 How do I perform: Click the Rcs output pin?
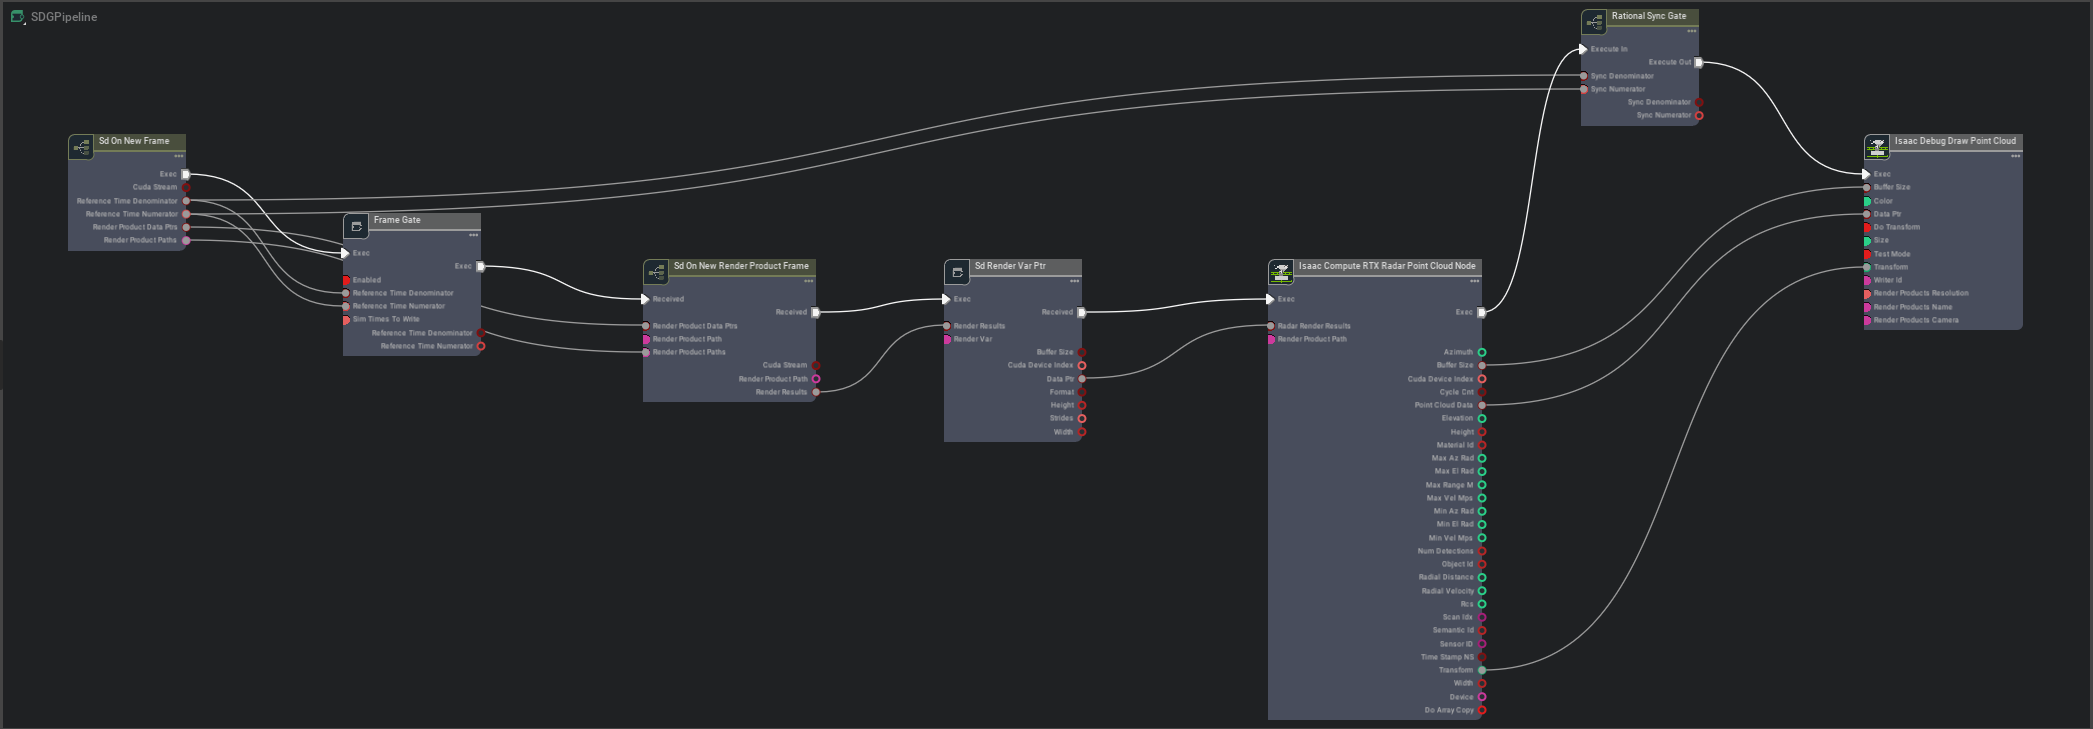tap(1482, 604)
